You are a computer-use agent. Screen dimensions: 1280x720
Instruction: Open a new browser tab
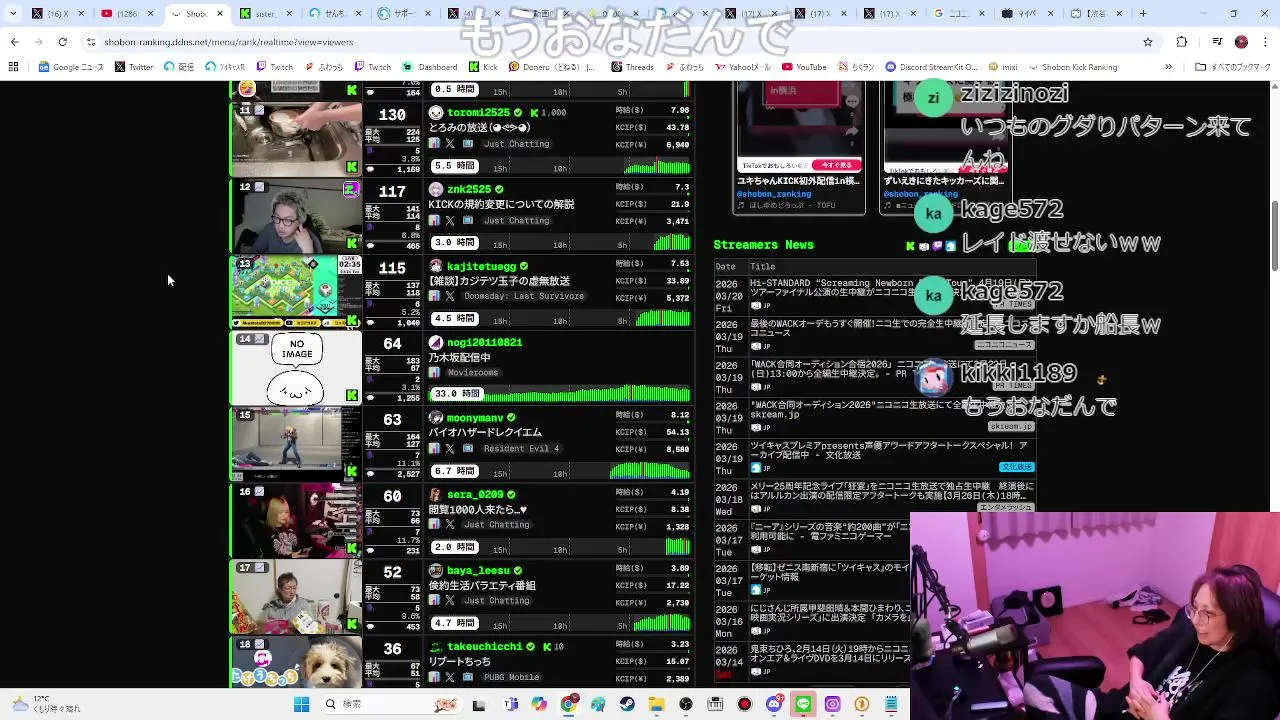coord(1143,13)
